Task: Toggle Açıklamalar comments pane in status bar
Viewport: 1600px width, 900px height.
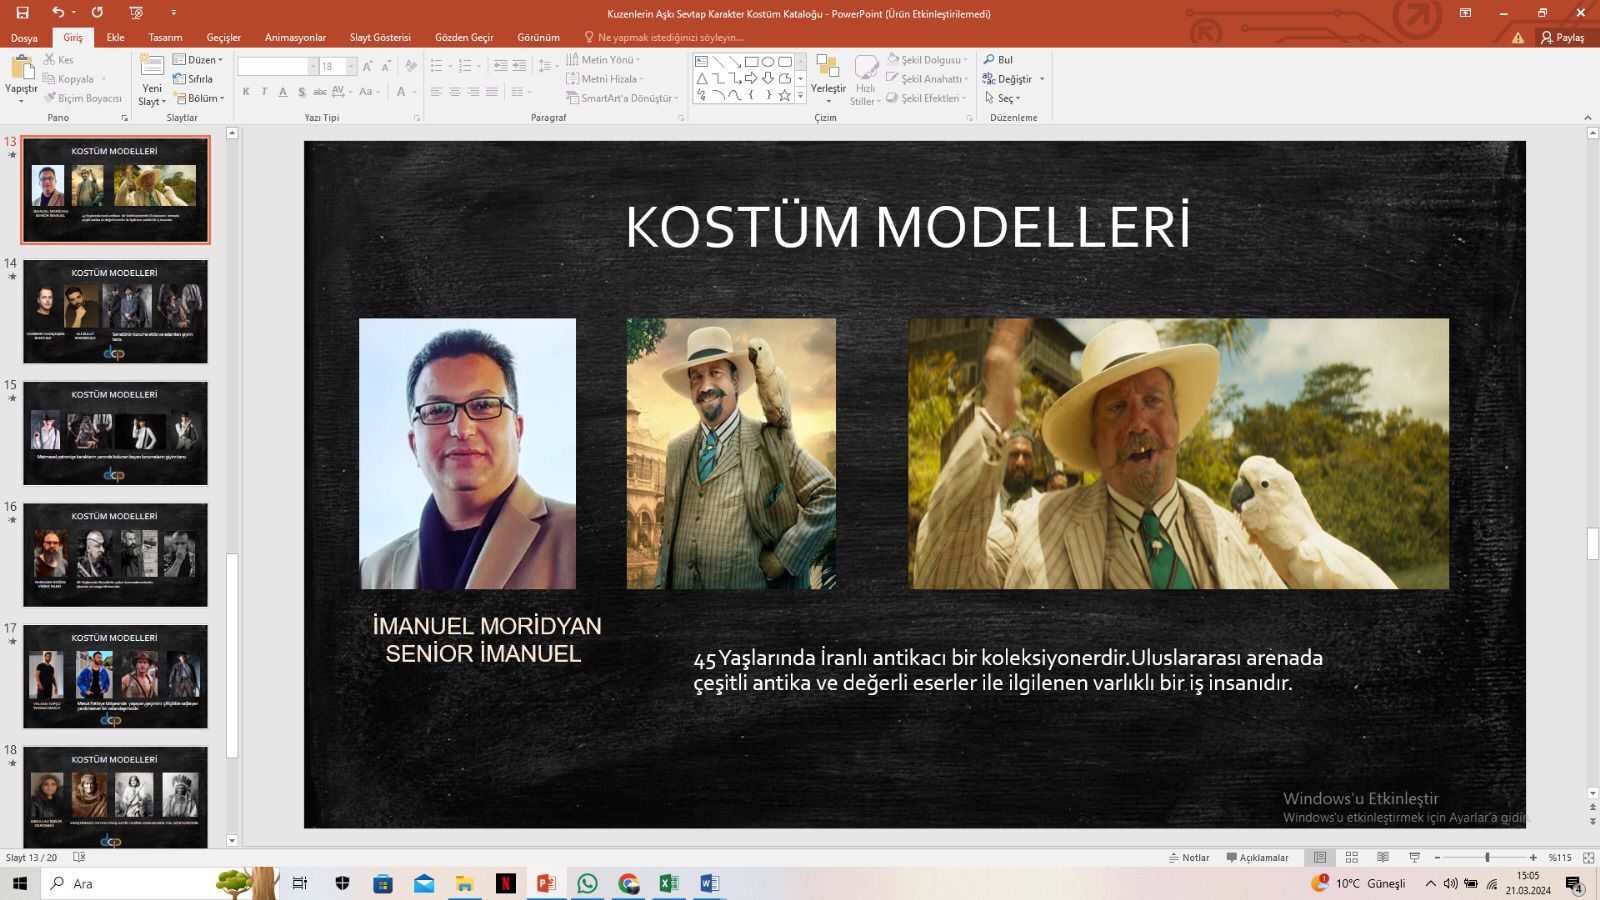Action: click(1257, 858)
